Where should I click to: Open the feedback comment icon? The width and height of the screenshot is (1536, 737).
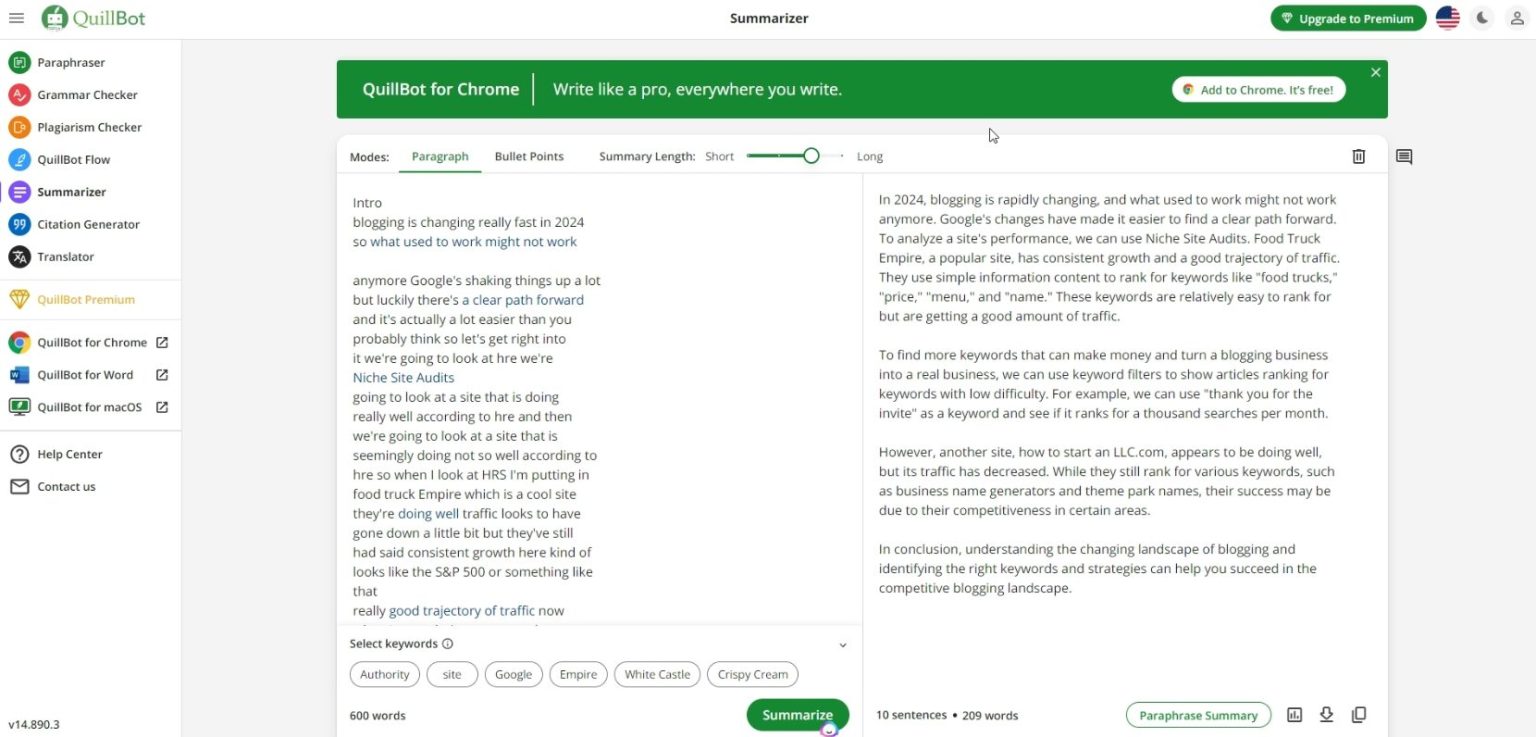coord(1404,157)
